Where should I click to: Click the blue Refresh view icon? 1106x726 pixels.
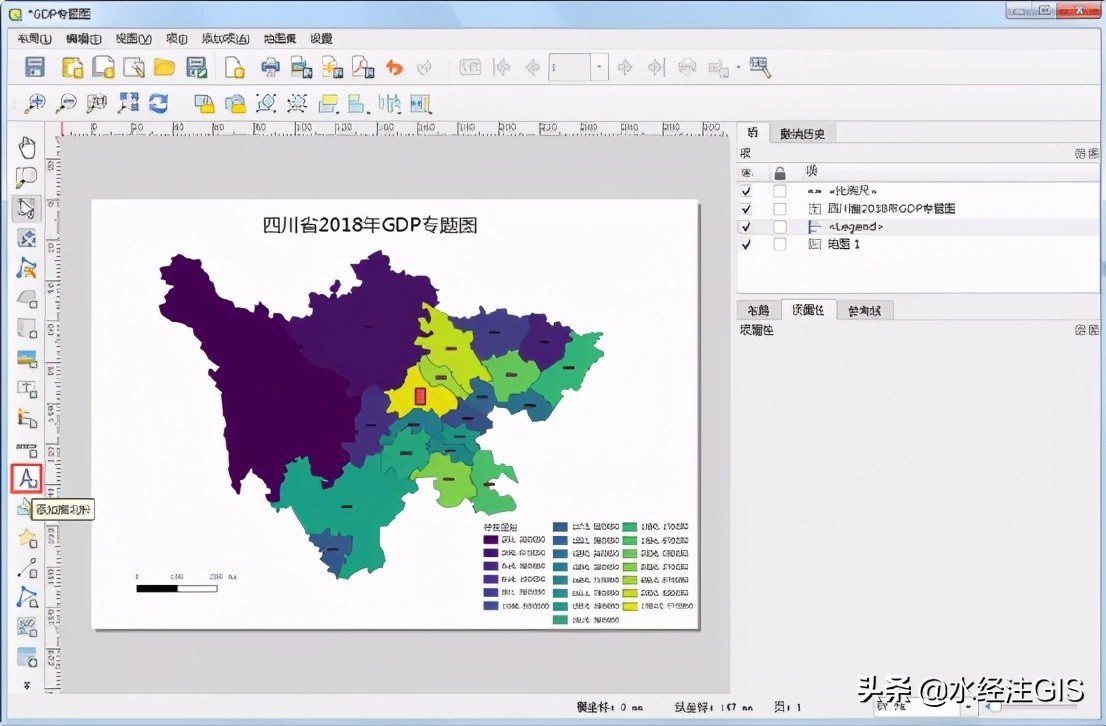coord(158,104)
